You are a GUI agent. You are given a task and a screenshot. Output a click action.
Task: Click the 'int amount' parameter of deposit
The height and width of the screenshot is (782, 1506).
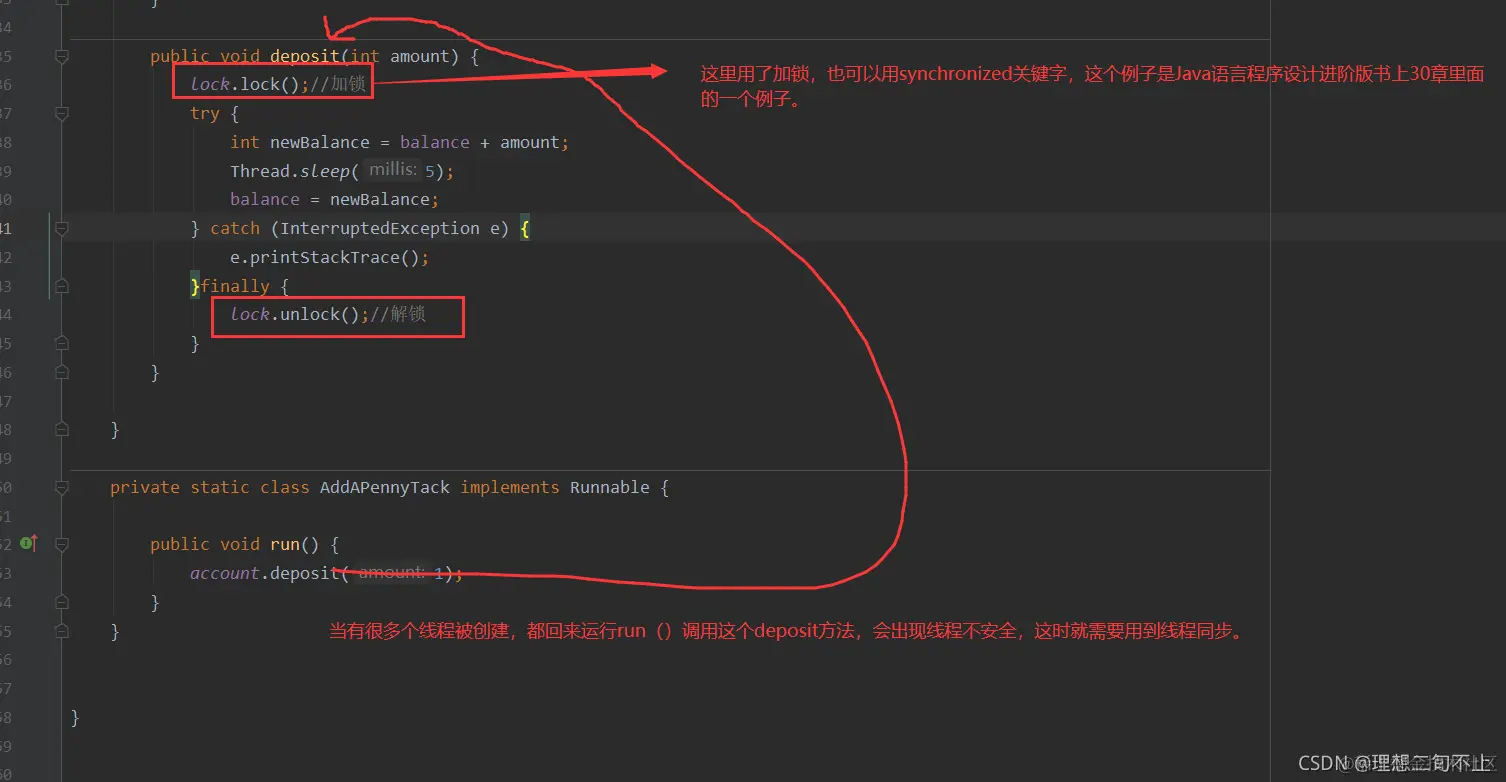[400, 57]
